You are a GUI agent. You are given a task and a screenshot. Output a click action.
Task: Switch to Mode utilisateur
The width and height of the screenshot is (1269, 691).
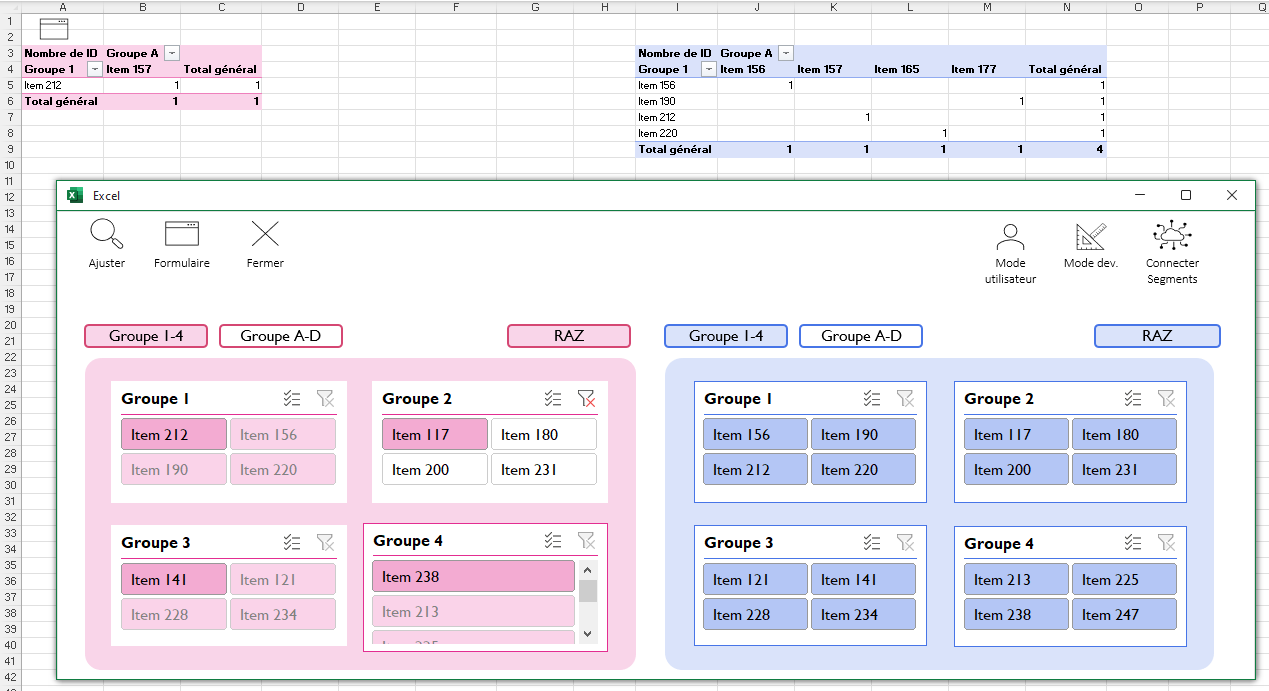(x=1010, y=237)
